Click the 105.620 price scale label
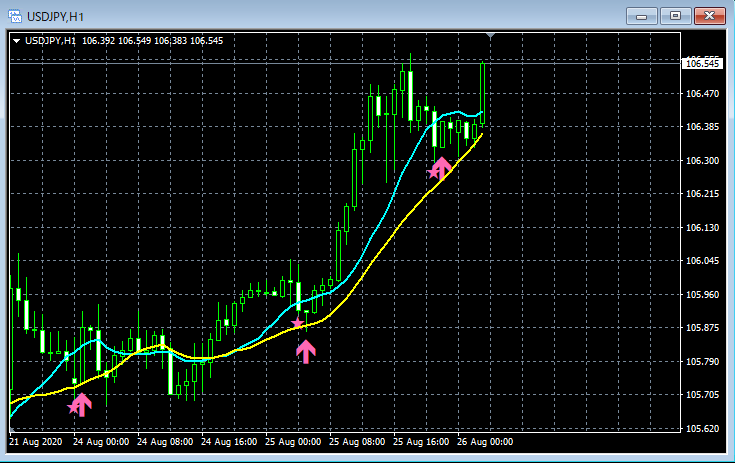Image resolution: width=735 pixels, height=463 pixels. (702, 428)
